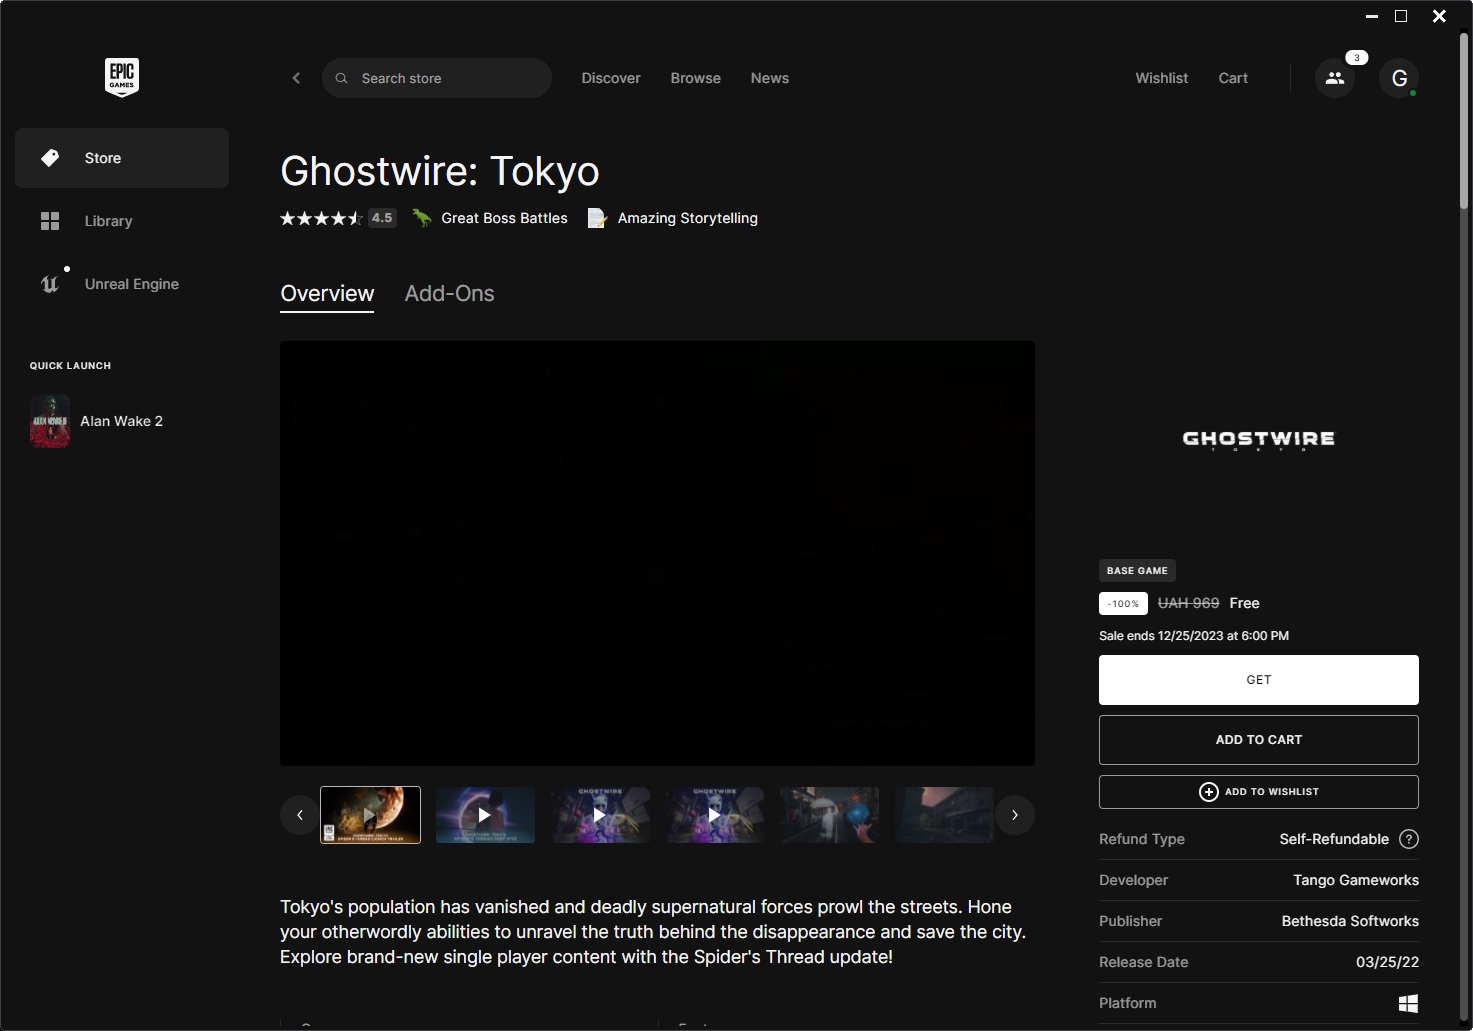This screenshot has width=1473, height=1031.
Task: Click the main media player area
Action: [x=657, y=553]
